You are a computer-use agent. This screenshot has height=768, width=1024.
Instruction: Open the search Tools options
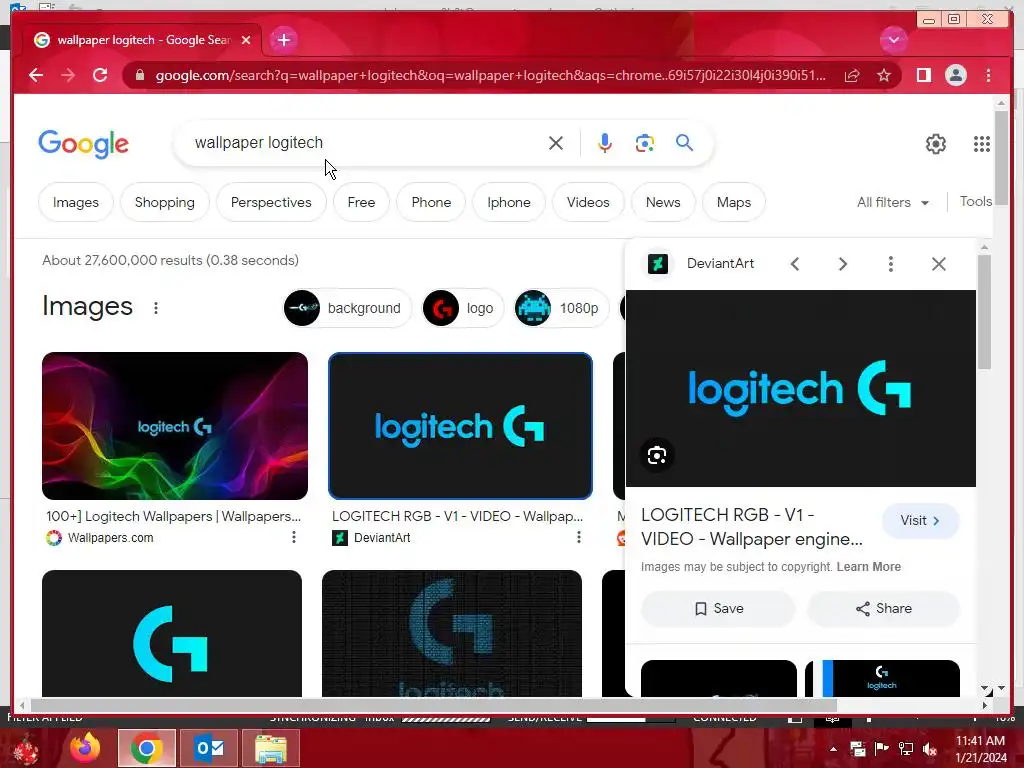pyautogui.click(x=976, y=202)
